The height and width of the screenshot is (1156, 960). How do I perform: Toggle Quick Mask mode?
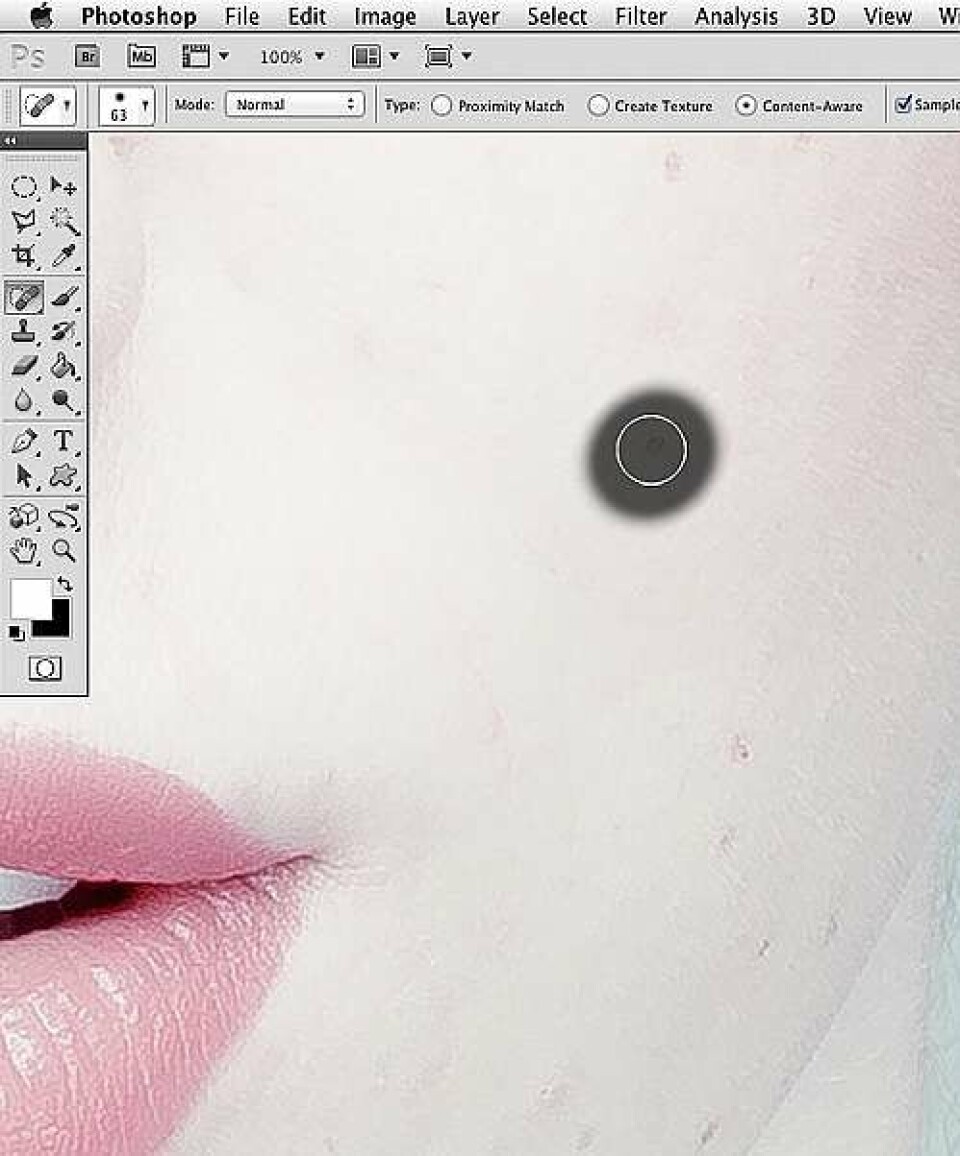[45, 669]
